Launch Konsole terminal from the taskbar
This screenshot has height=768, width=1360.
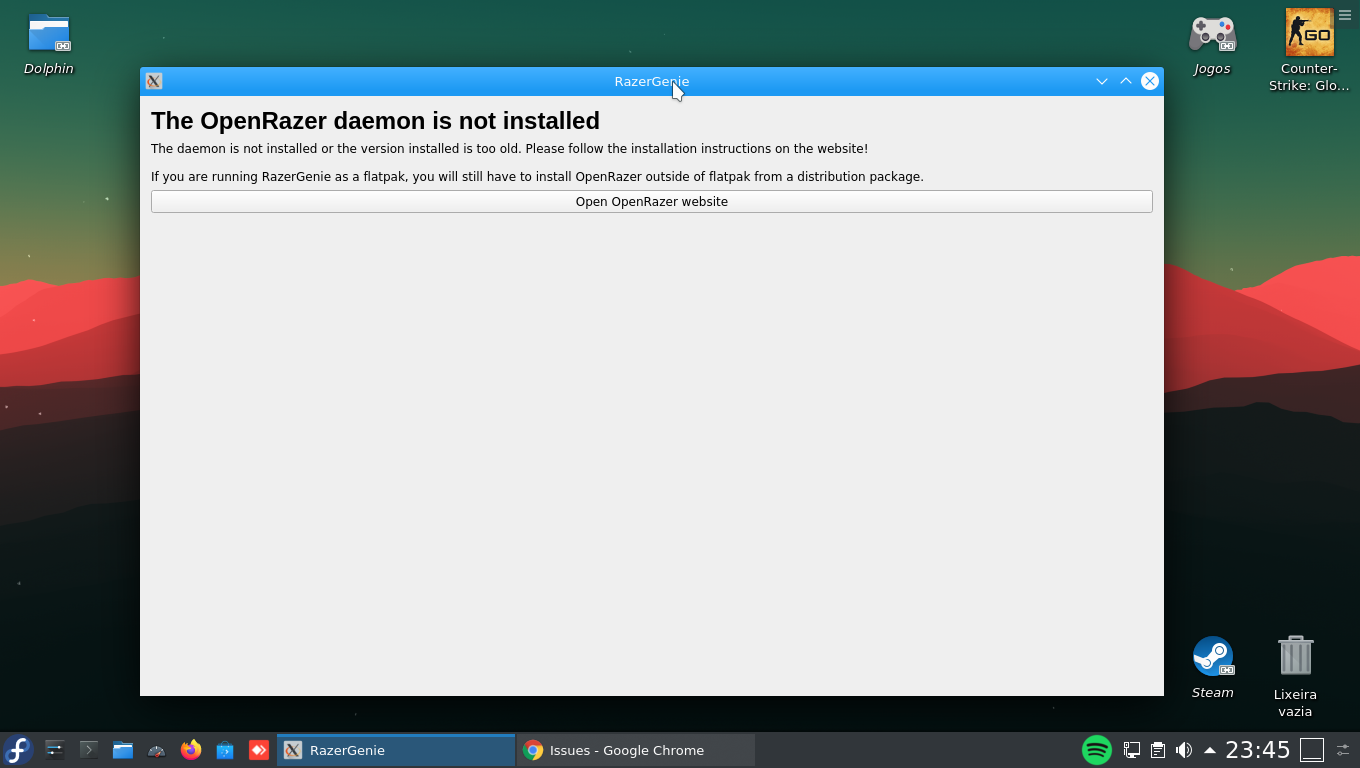tap(88, 749)
